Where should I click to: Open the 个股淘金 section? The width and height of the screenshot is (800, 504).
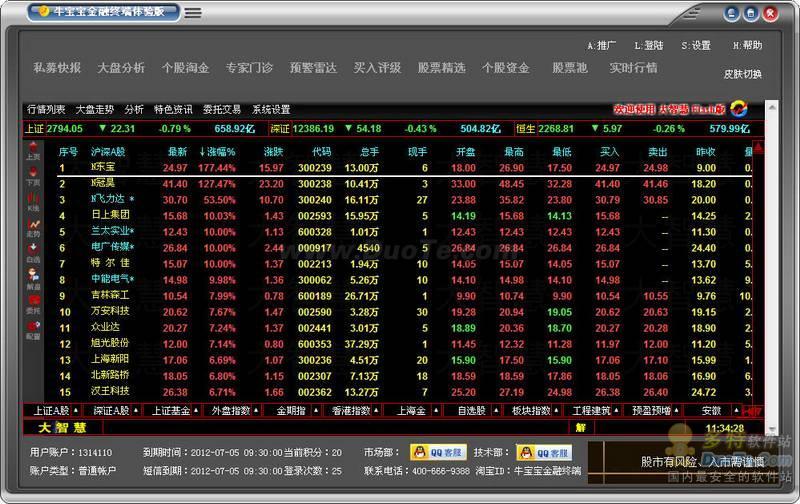(x=185, y=67)
